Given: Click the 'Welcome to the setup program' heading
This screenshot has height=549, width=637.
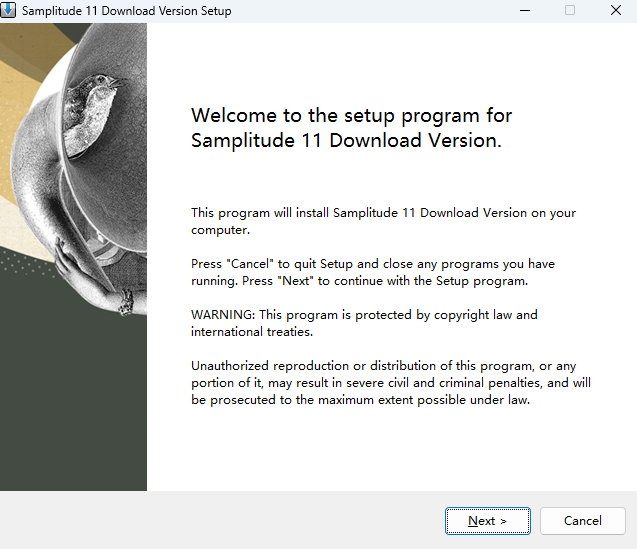Looking at the screenshot, I should (351, 128).
